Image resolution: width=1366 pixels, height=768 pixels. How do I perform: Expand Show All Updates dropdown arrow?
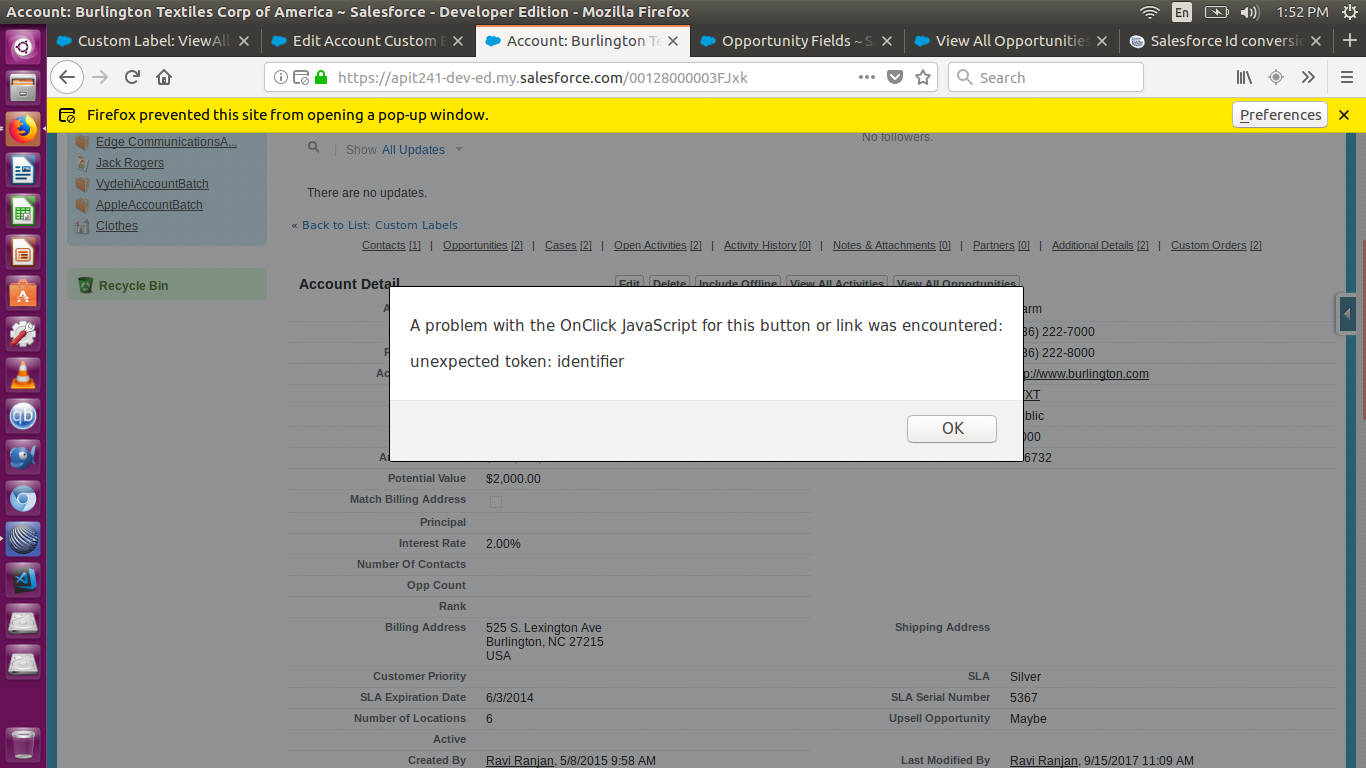tap(459, 149)
